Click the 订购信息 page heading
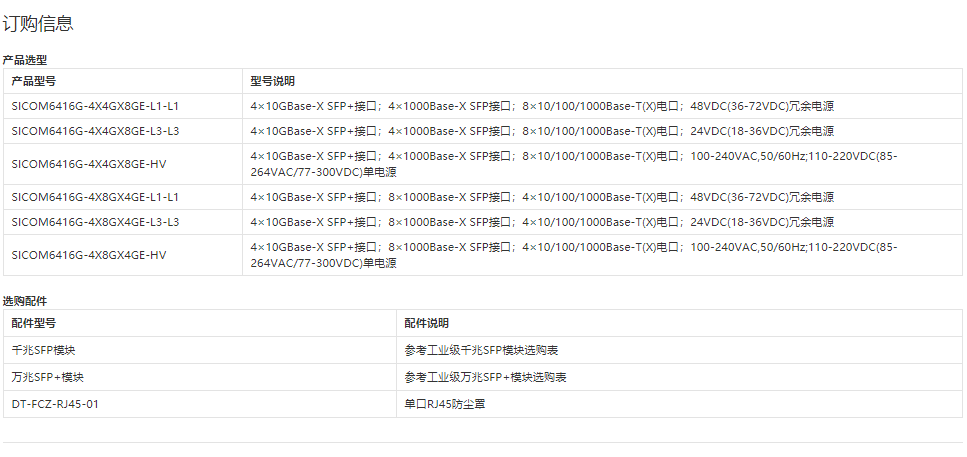 tap(38, 24)
